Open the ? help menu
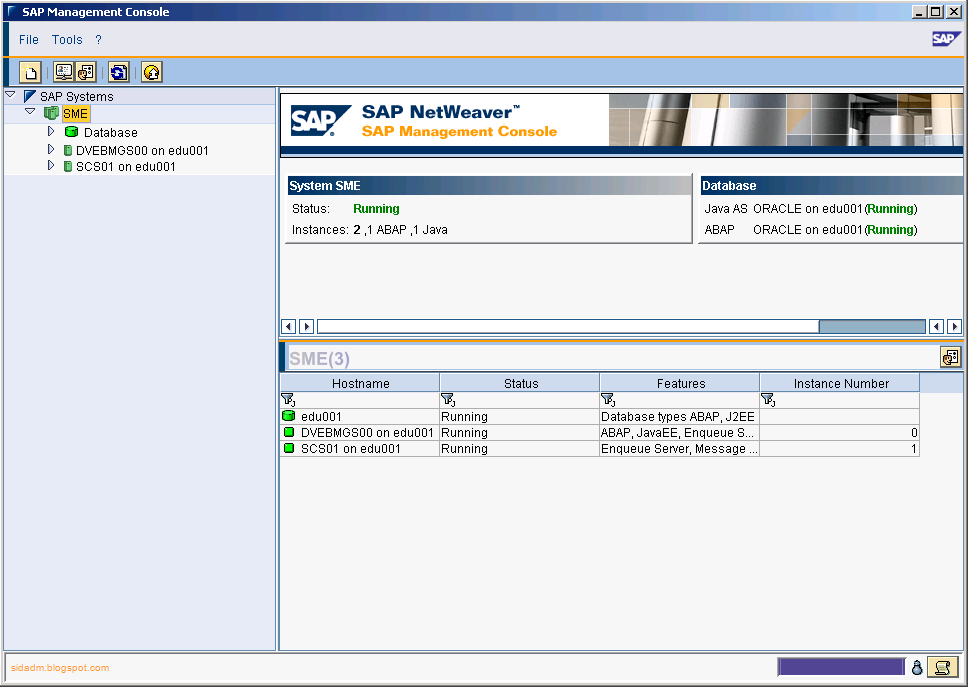The width and height of the screenshot is (968, 687). [98, 40]
